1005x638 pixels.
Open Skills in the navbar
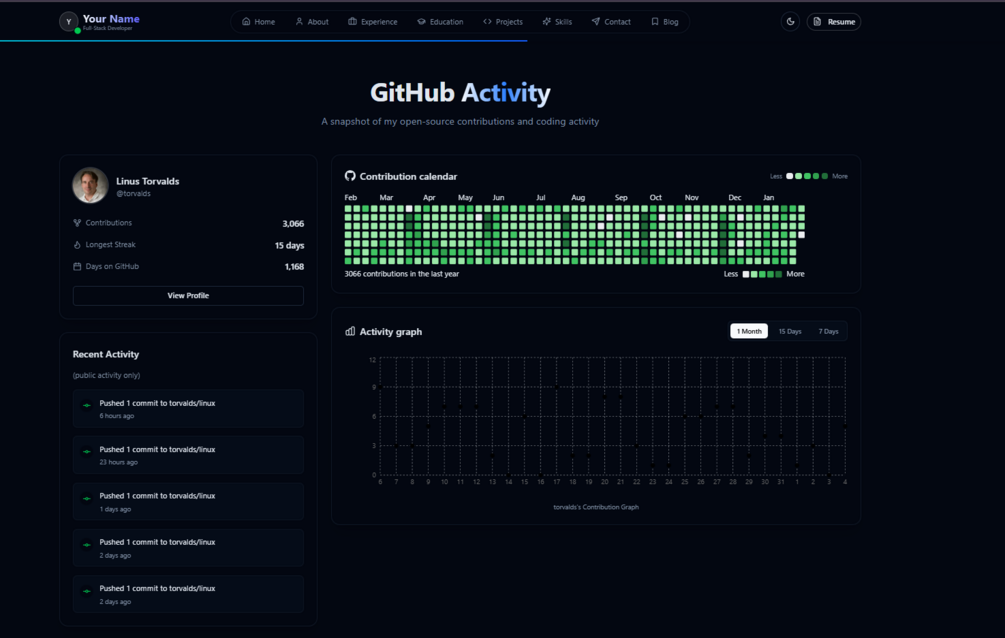[x=557, y=22]
